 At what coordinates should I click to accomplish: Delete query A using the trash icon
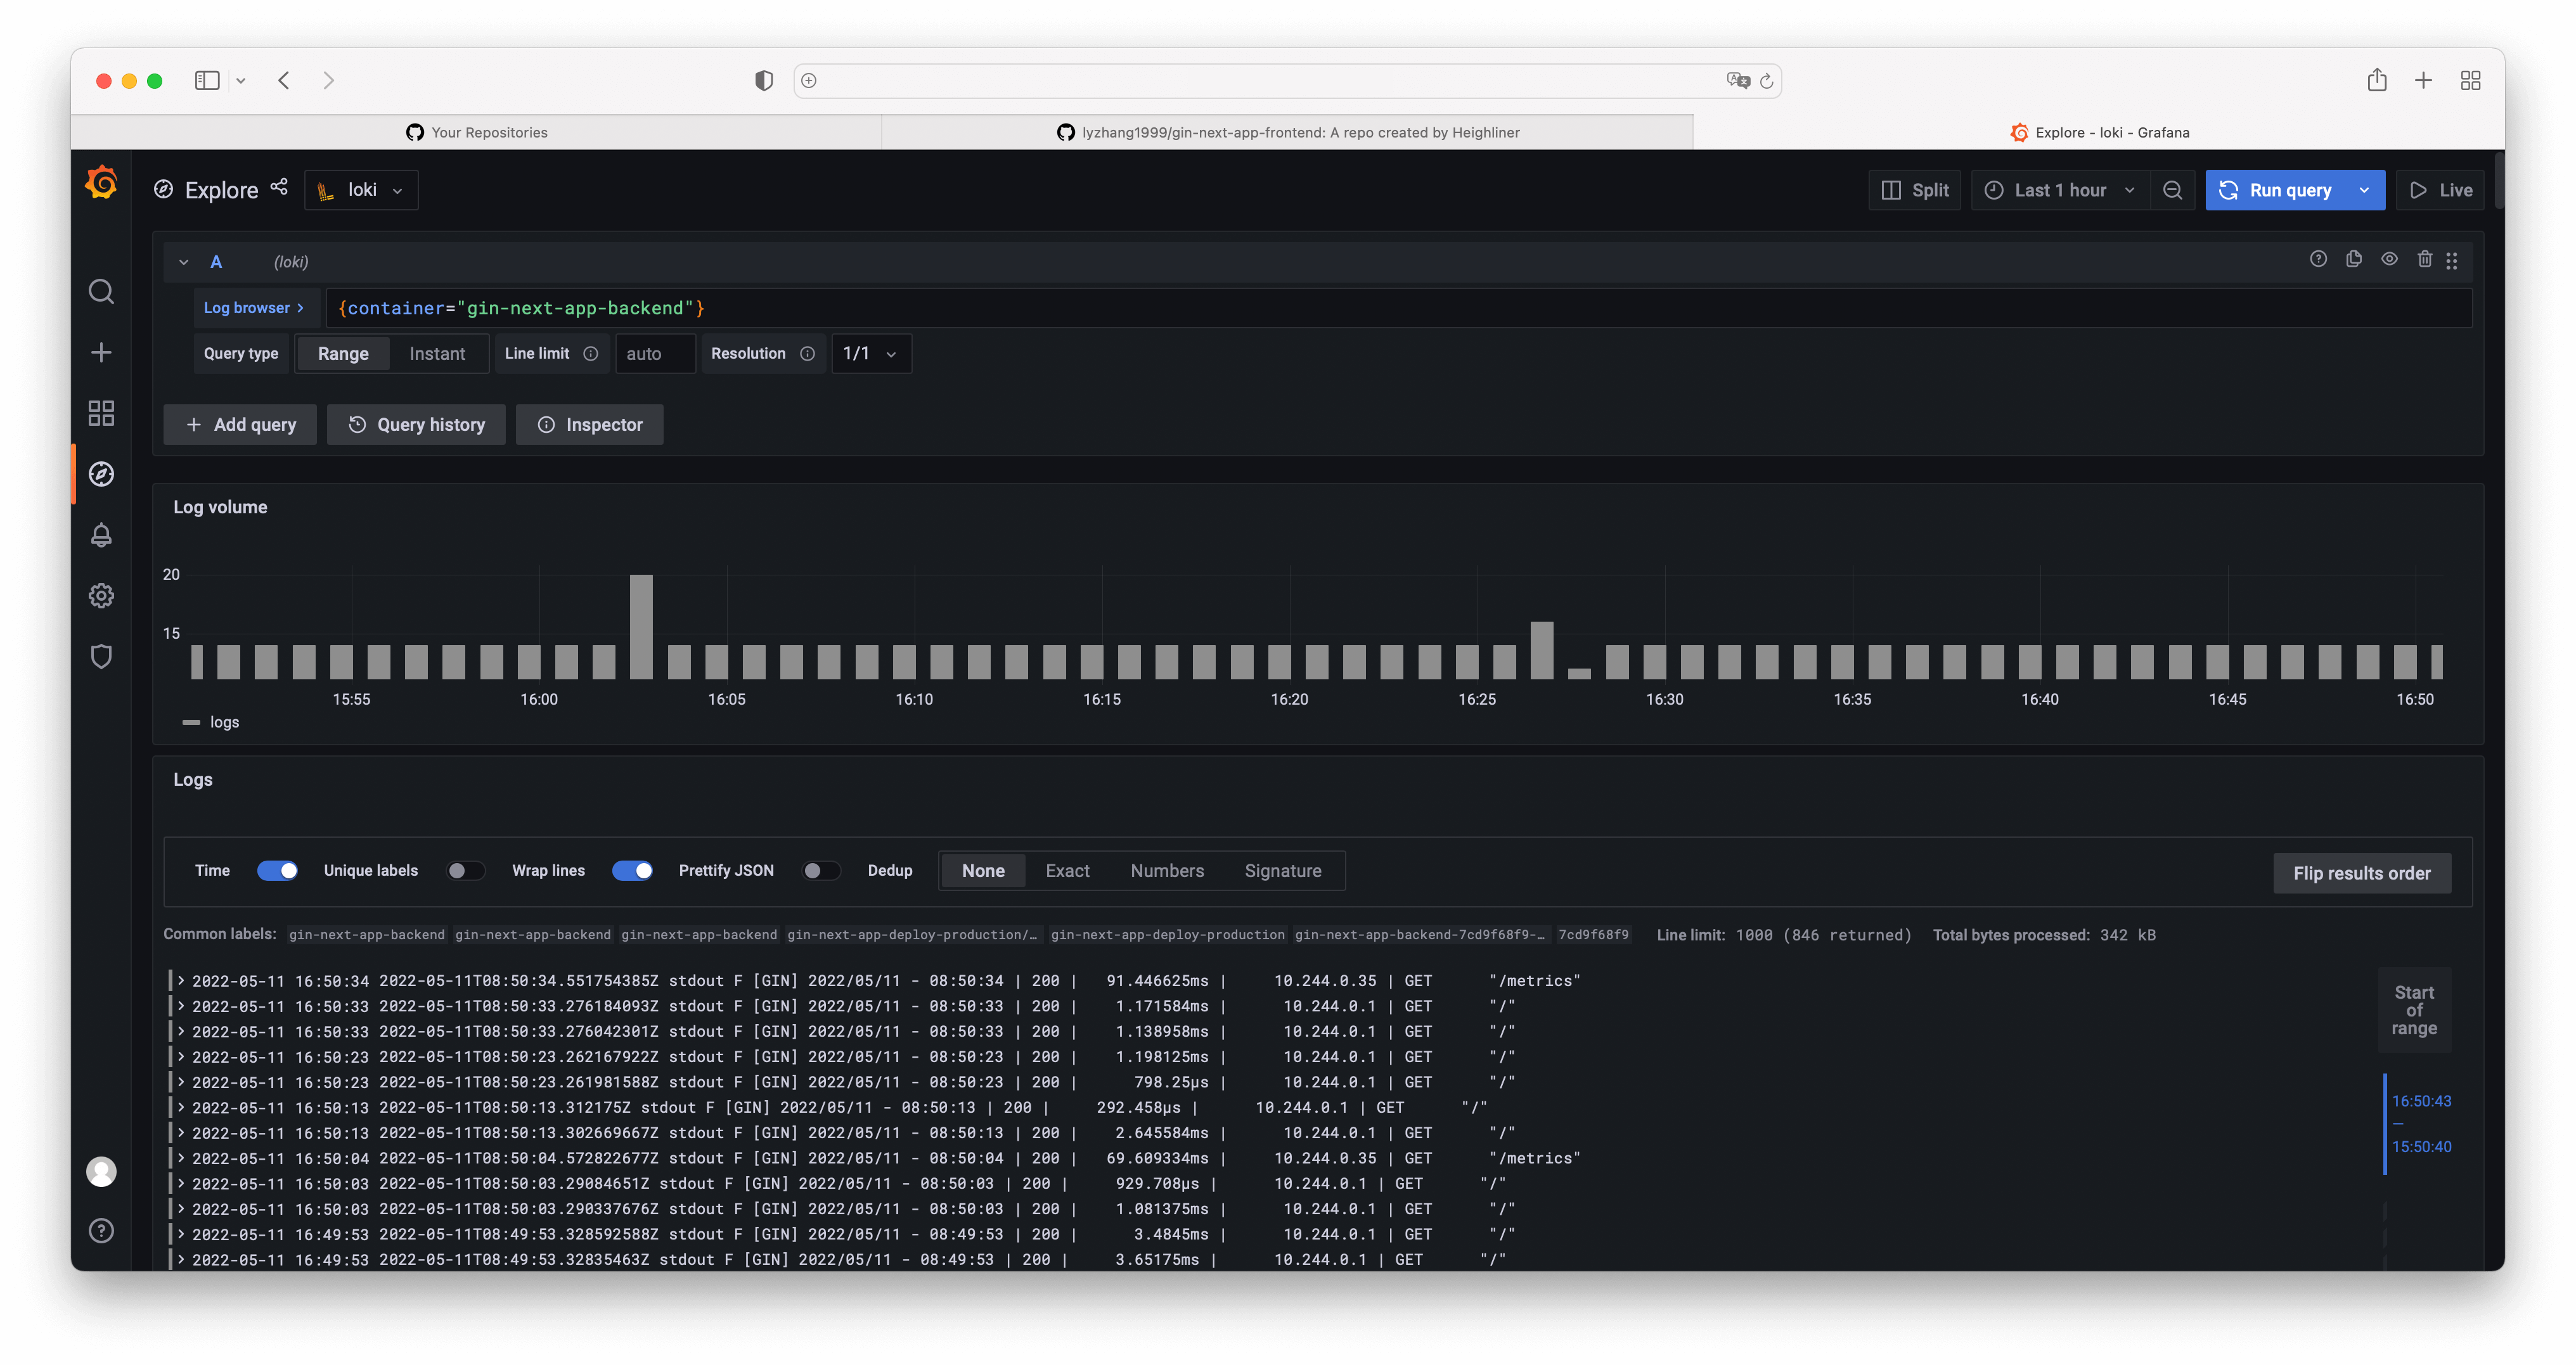pos(2425,259)
